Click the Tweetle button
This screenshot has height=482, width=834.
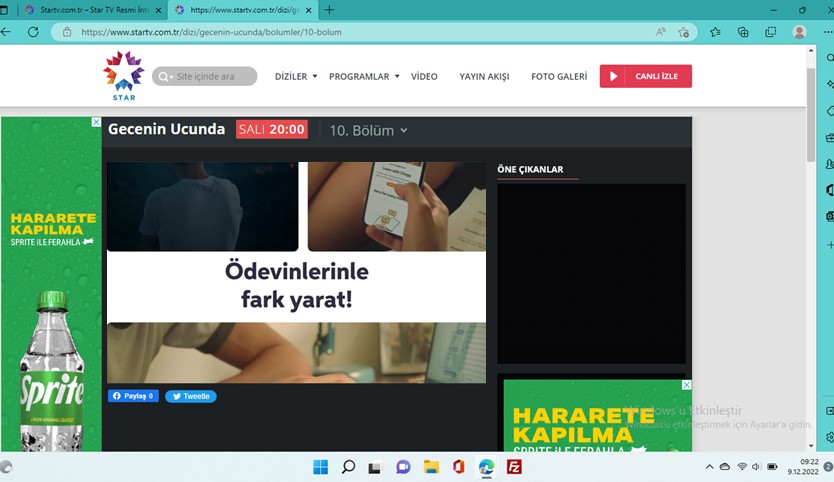190,396
